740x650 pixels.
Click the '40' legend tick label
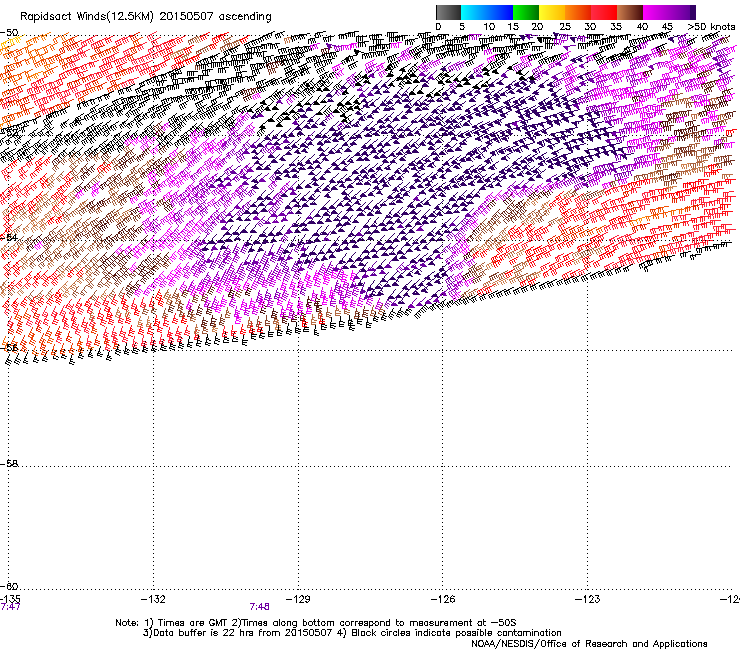point(642,27)
